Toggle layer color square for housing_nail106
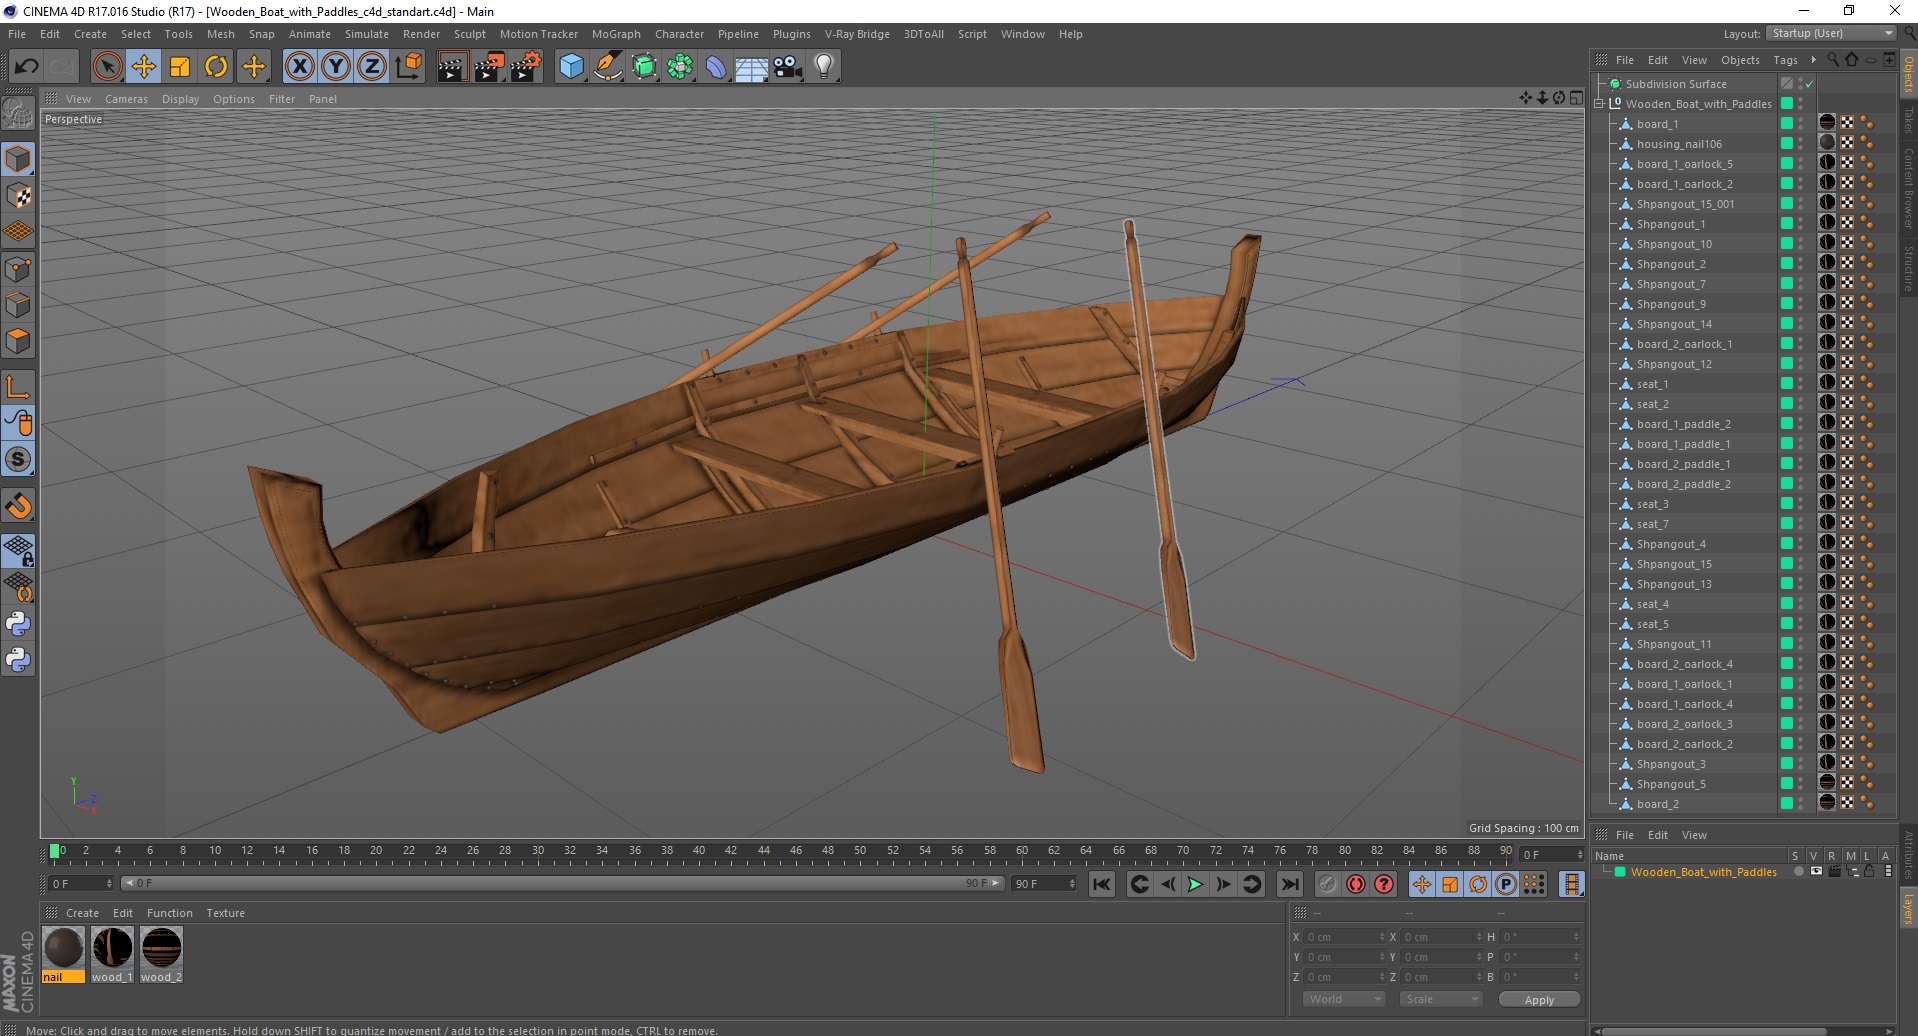 tap(1787, 144)
